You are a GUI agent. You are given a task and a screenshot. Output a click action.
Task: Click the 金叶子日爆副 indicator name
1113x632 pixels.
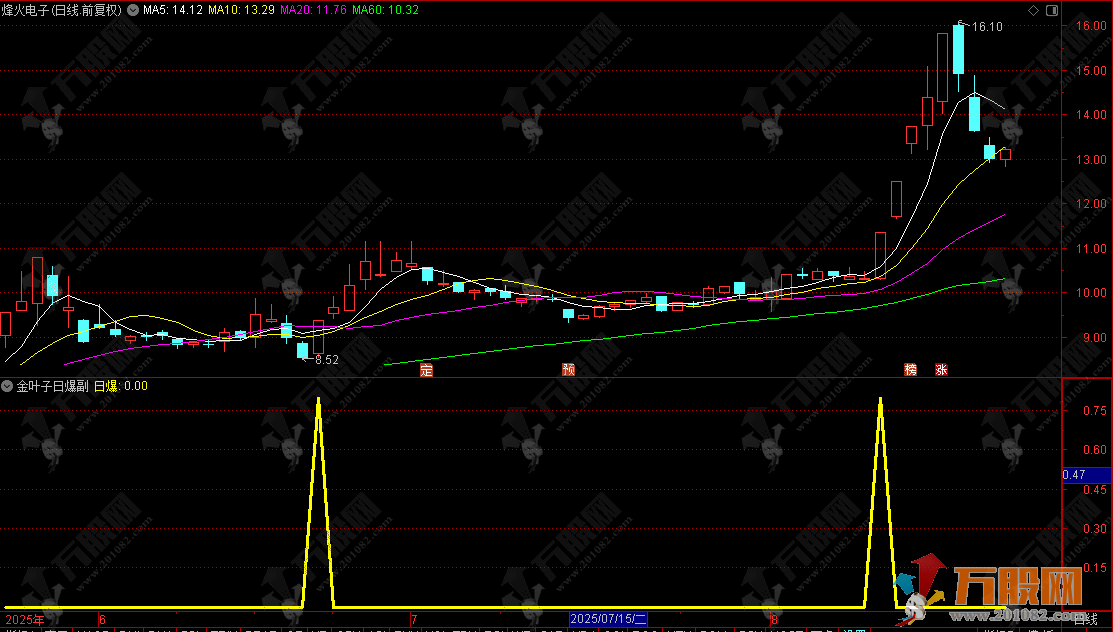coord(53,386)
